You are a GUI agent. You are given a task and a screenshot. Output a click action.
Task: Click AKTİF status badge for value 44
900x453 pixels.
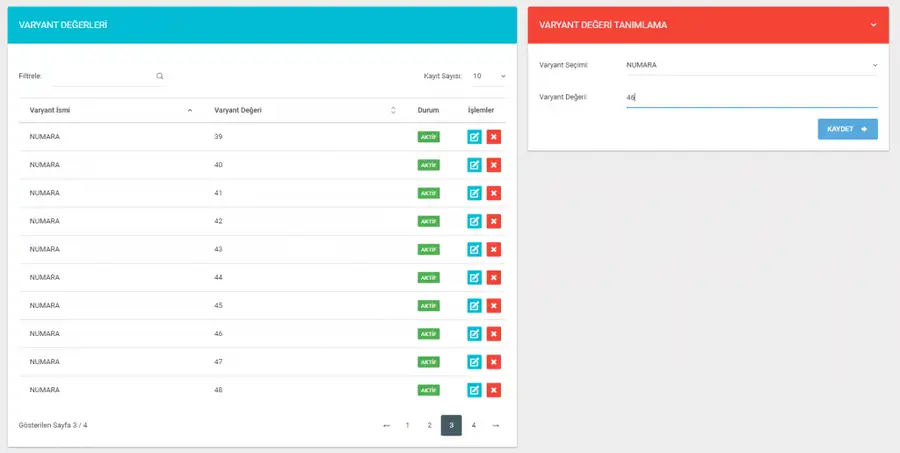click(x=428, y=277)
